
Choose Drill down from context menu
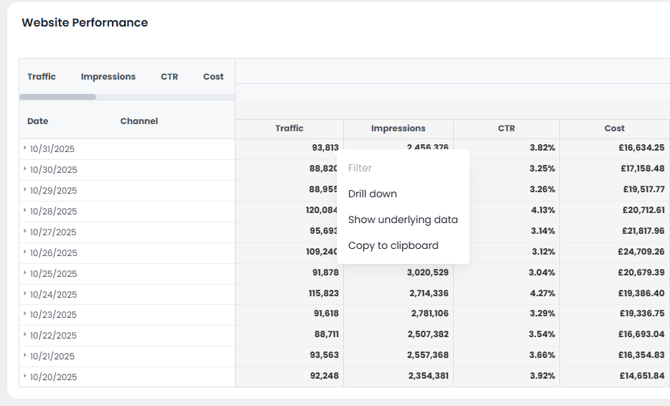point(372,194)
